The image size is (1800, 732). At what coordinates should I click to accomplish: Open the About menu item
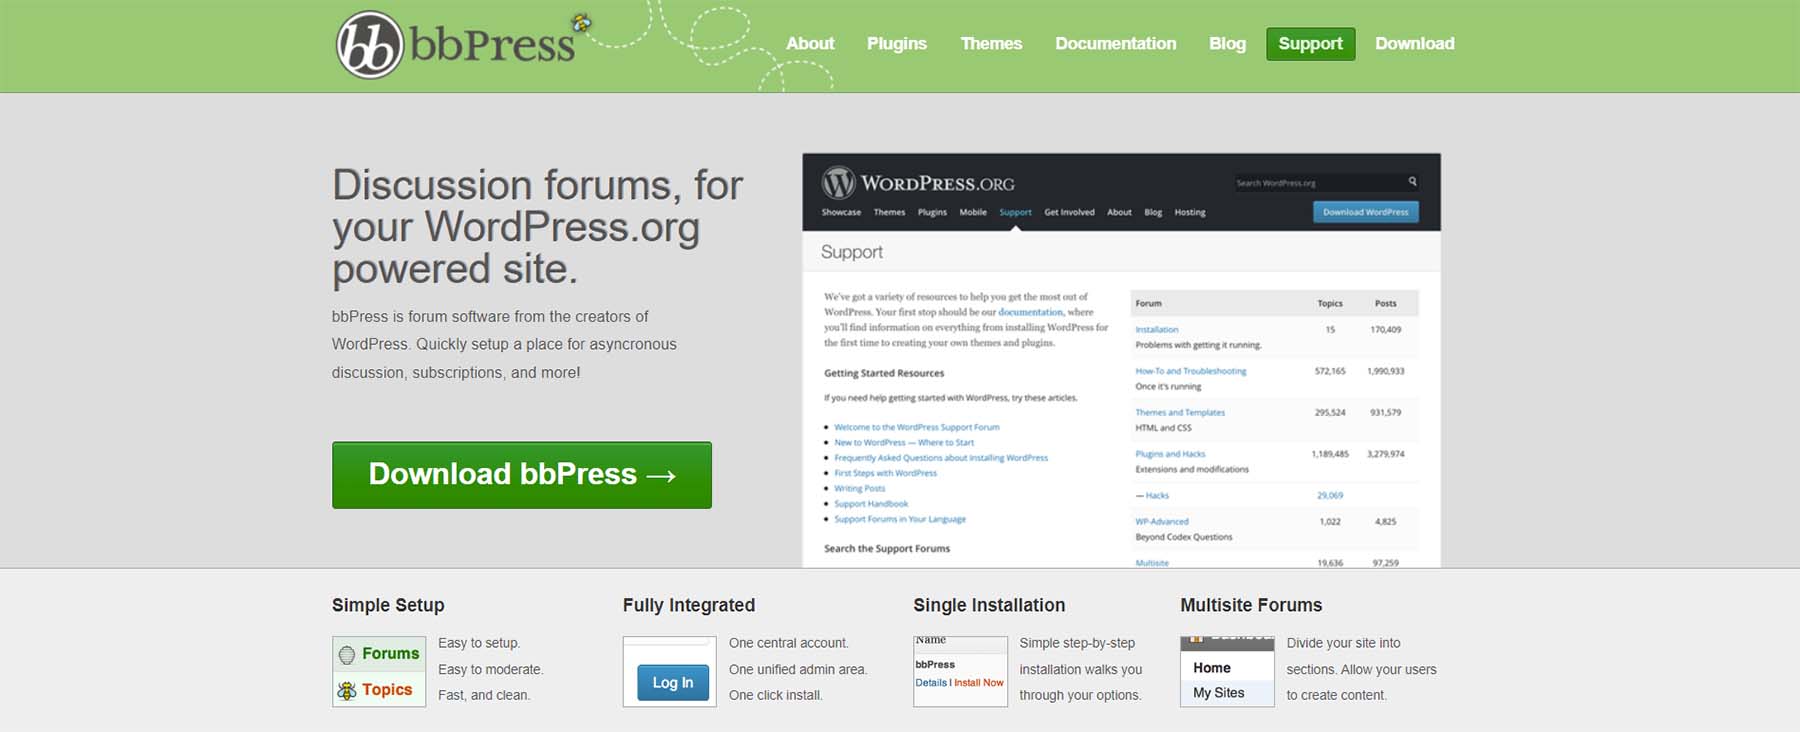[810, 44]
